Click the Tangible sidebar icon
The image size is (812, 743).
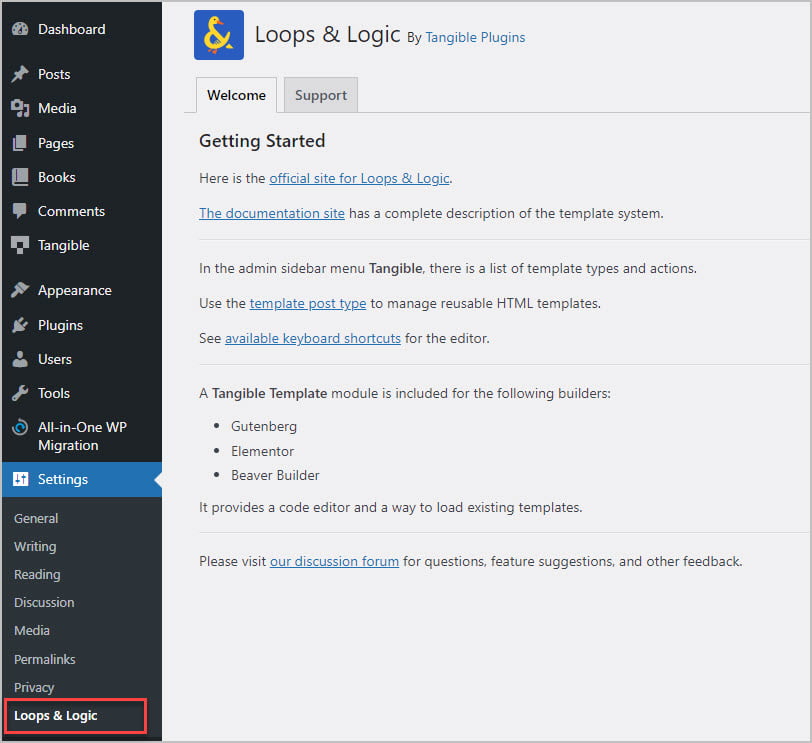(x=22, y=245)
